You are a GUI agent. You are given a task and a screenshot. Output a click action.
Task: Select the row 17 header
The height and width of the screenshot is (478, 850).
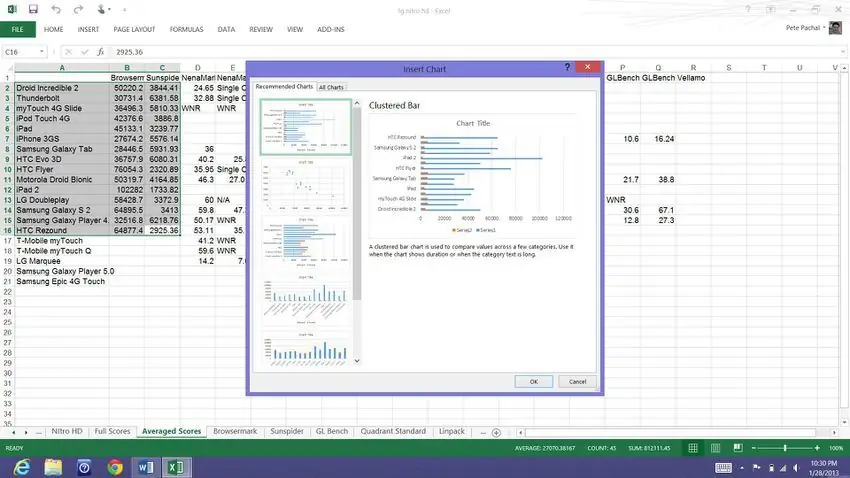tap(7, 241)
